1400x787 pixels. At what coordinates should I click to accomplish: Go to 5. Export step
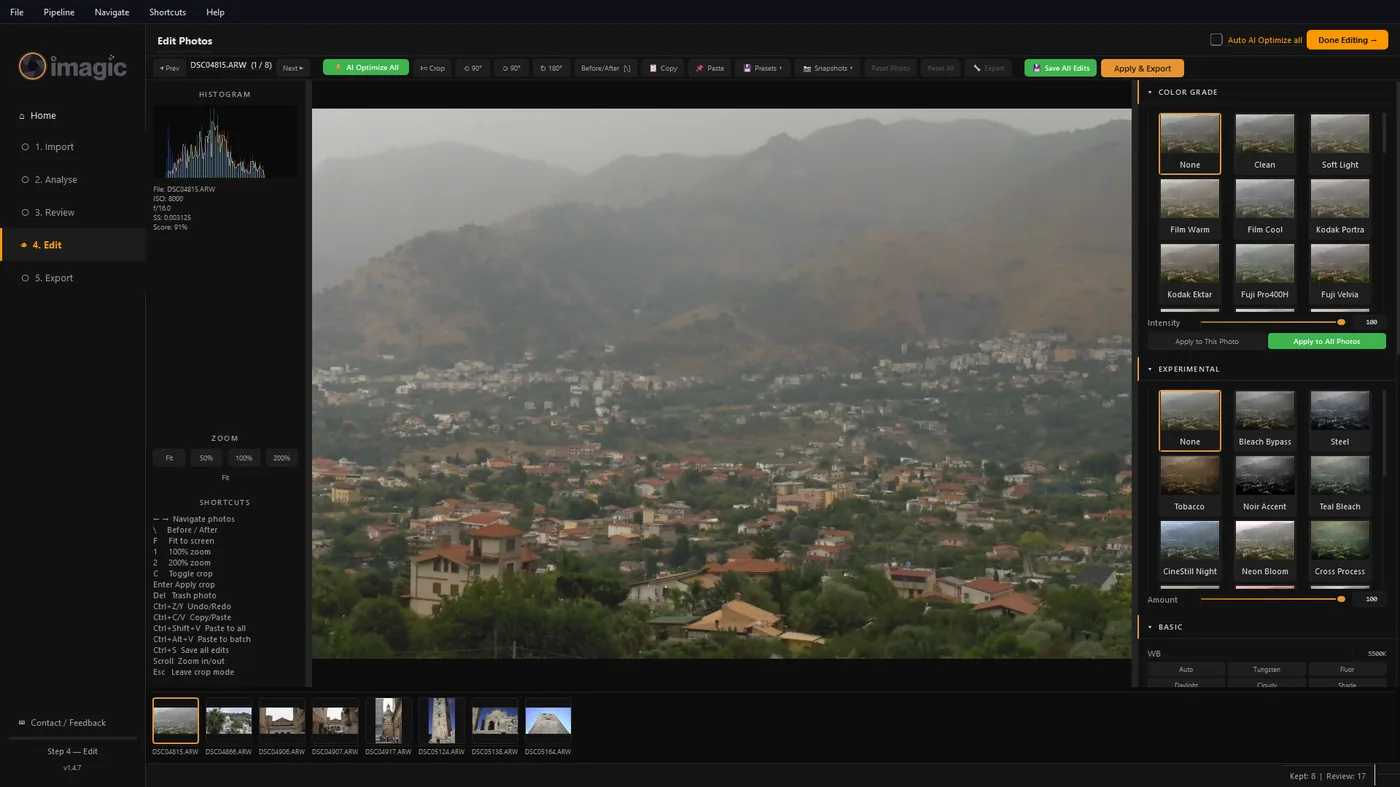pos(73,278)
